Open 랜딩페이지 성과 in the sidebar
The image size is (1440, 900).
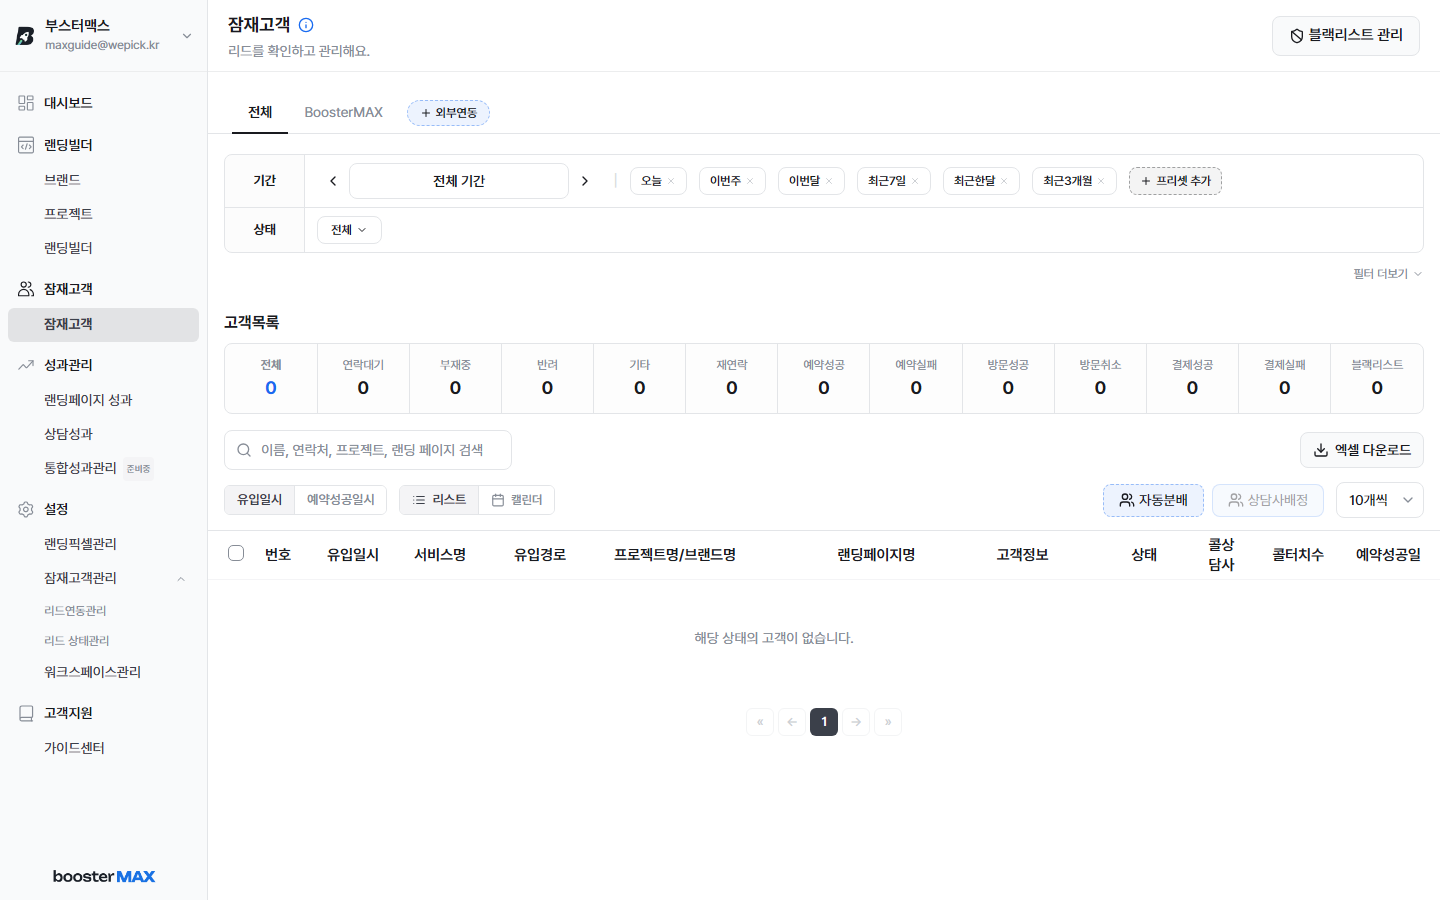pos(88,400)
